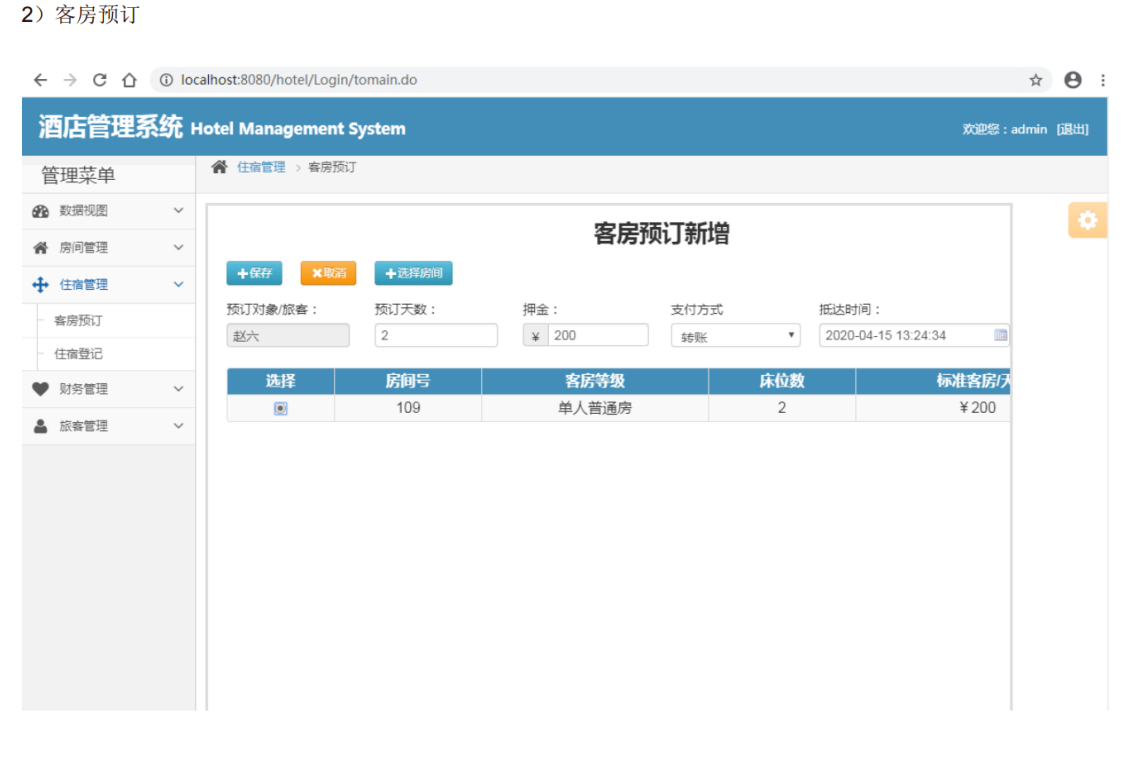Reload the page with refresh icon
Screen dimensions: 1140x765
click(x=100, y=80)
